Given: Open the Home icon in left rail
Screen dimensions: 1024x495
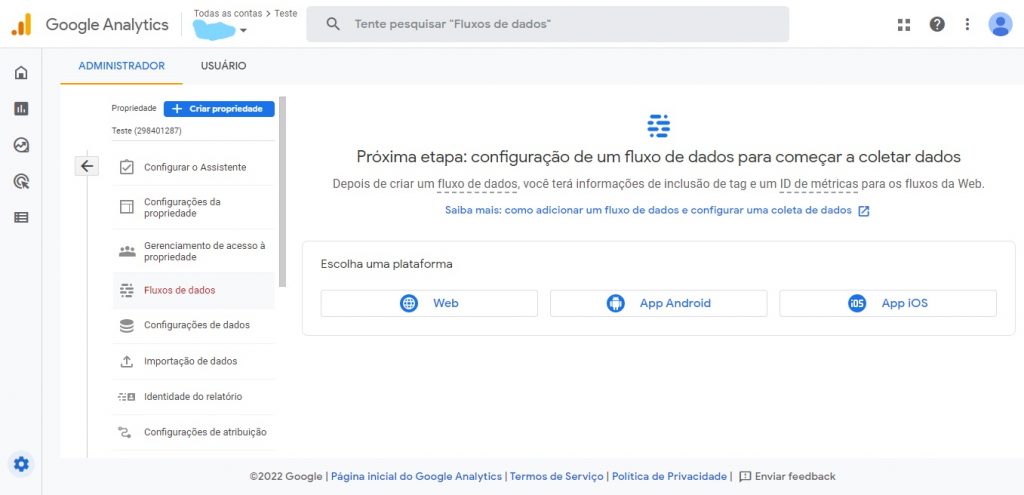Looking at the screenshot, I should point(21,72).
